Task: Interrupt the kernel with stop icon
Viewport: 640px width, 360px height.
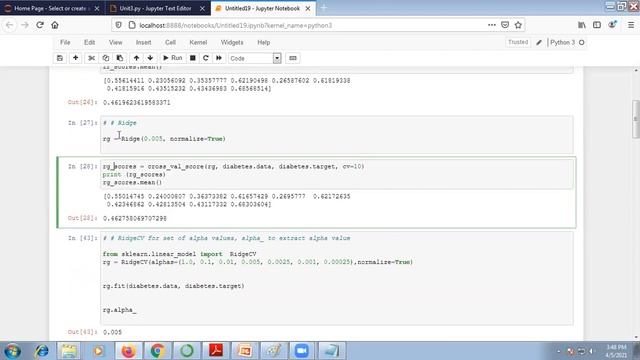Action: pyautogui.click(x=193, y=58)
